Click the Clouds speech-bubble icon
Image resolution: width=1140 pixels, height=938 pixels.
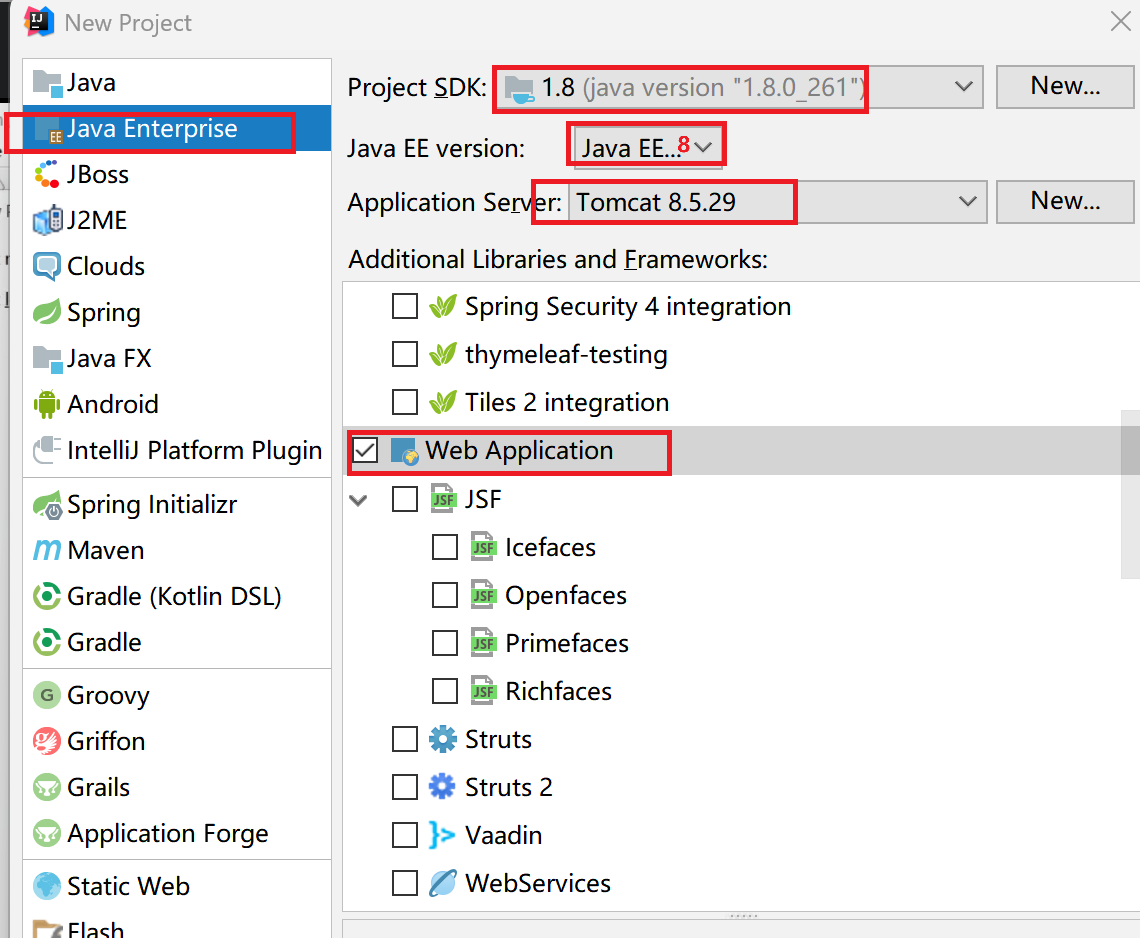[47, 266]
